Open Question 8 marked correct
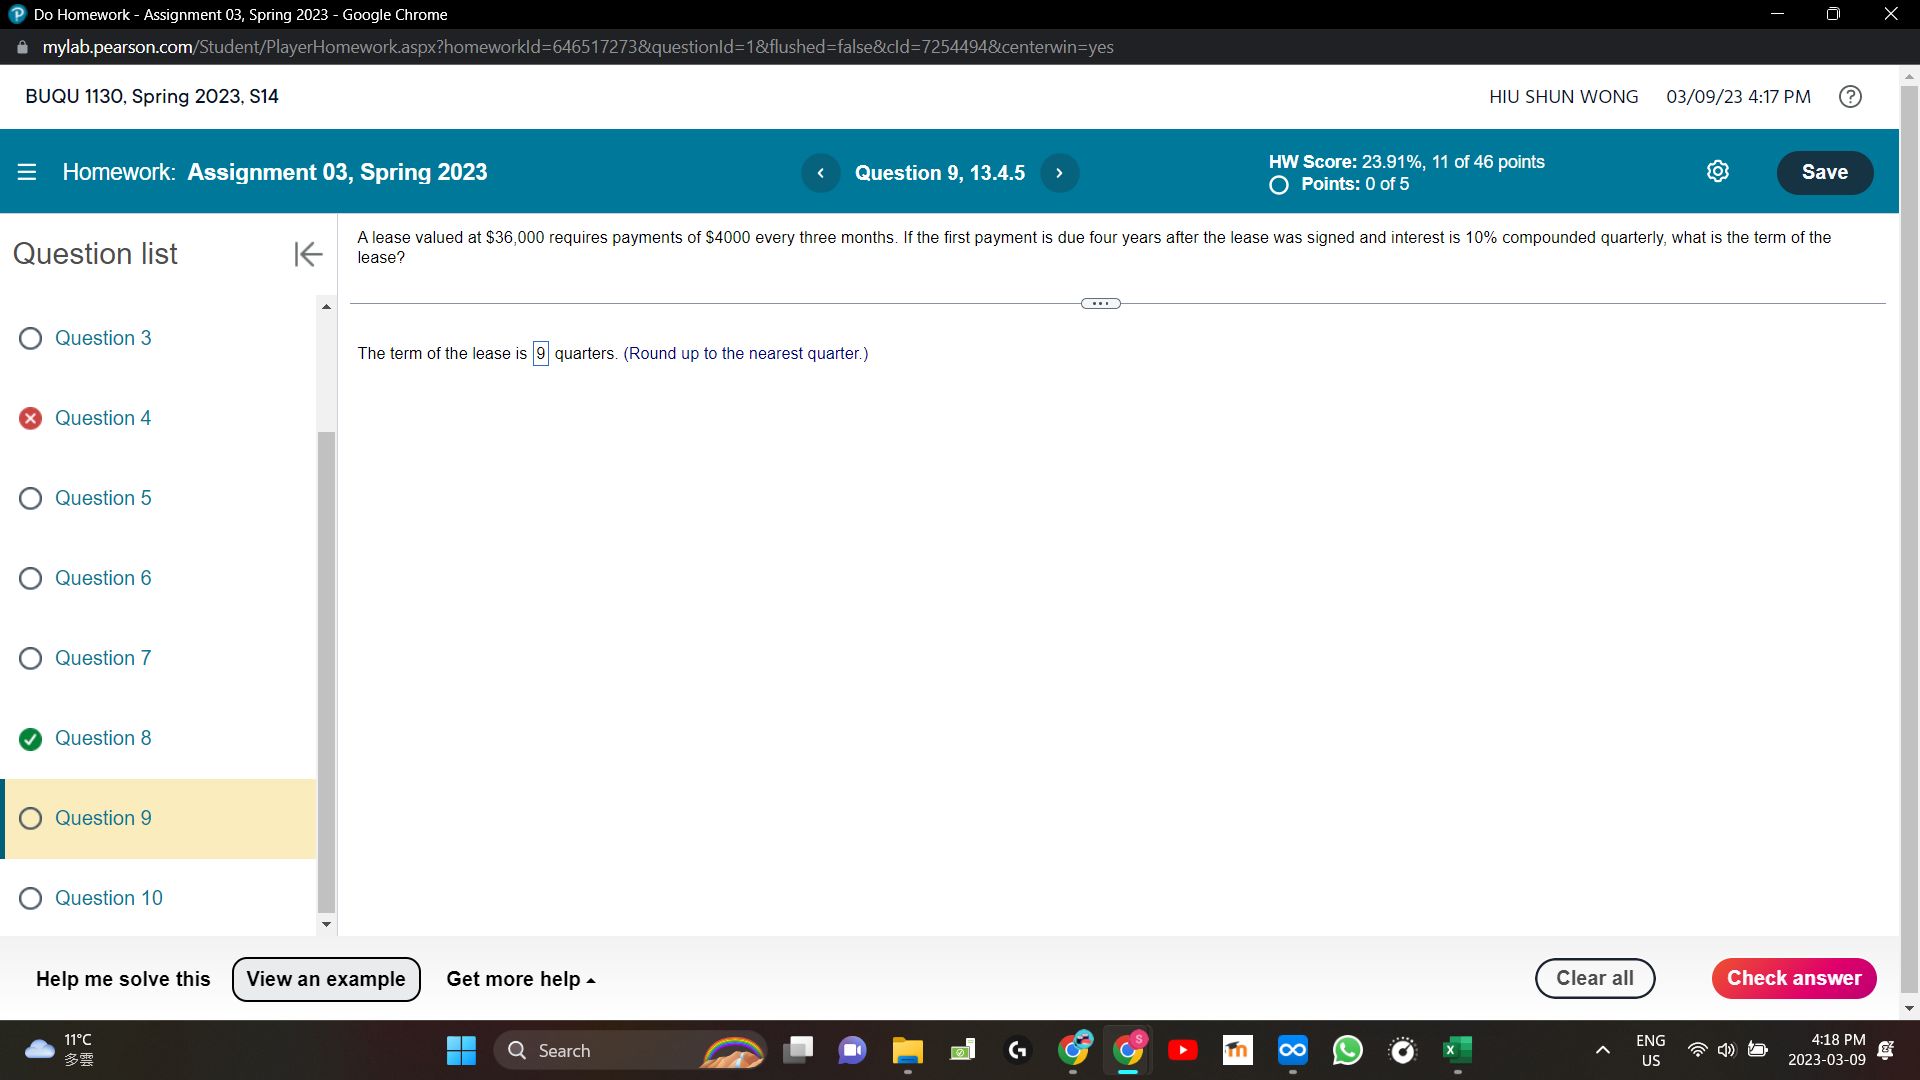Viewport: 1920px width, 1080px height. (x=103, y=738)
